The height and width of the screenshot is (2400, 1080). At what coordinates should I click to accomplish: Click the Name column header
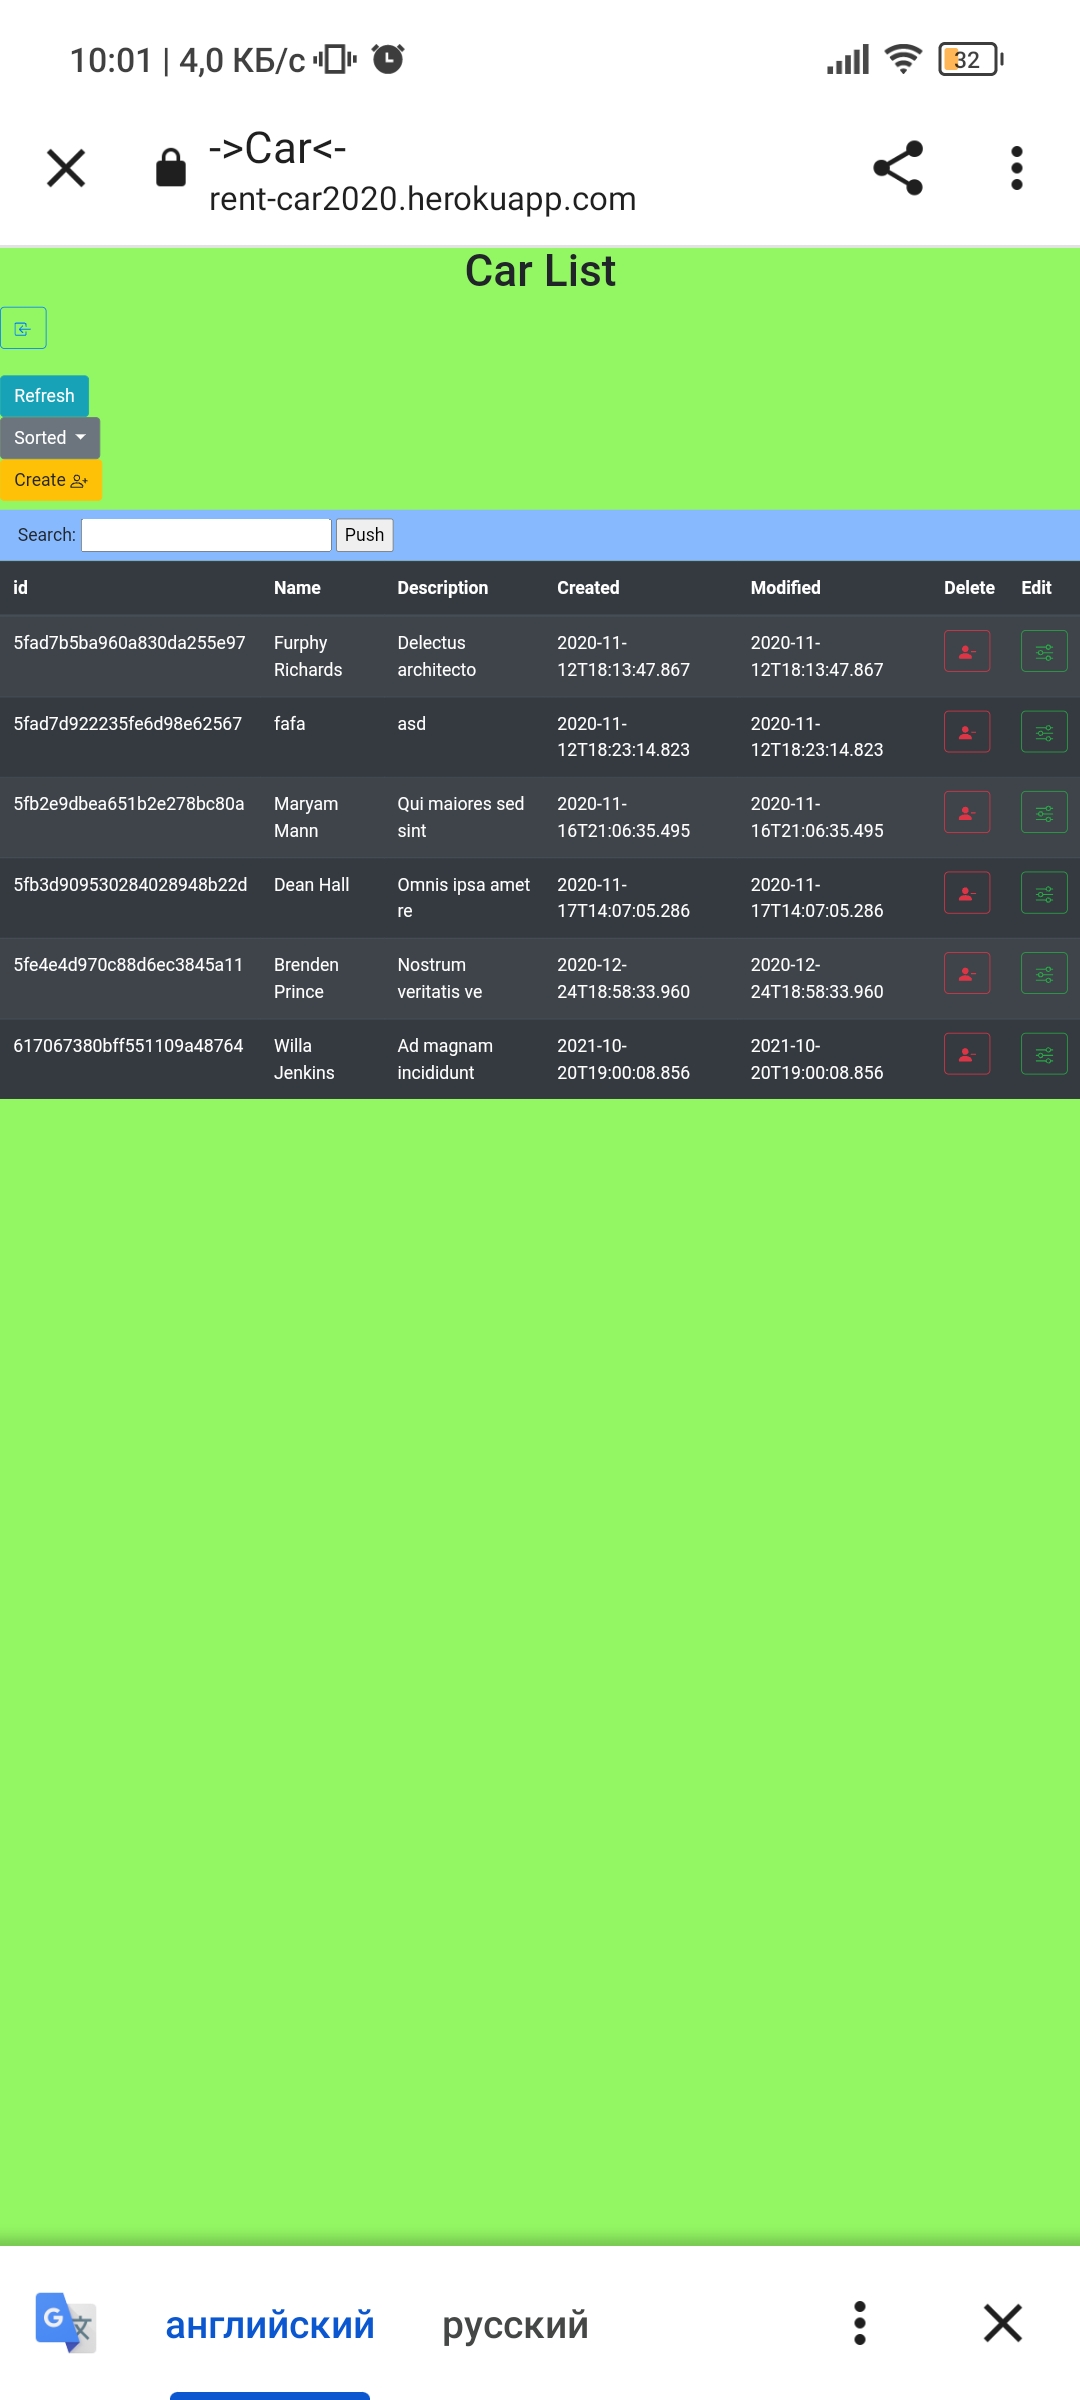pos(297,588)
